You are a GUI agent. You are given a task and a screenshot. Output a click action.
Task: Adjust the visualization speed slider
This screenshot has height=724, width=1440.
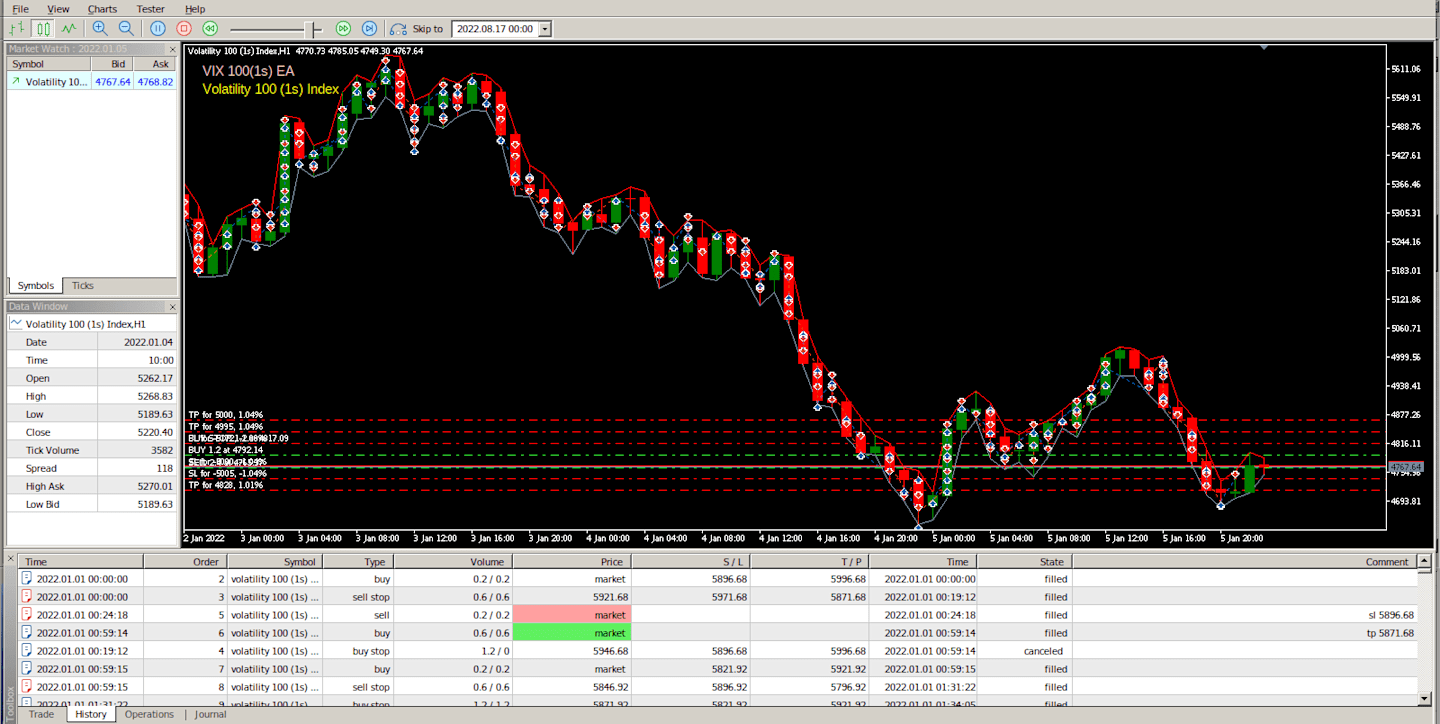point(314,29)
